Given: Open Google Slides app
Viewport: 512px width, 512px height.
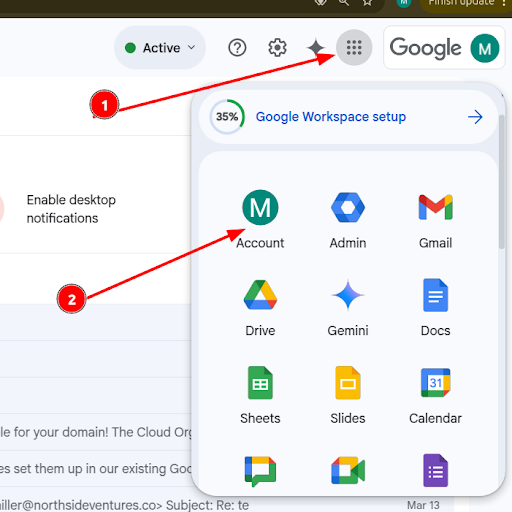Looking at the screenshot, I should click(x=348, y=395).
